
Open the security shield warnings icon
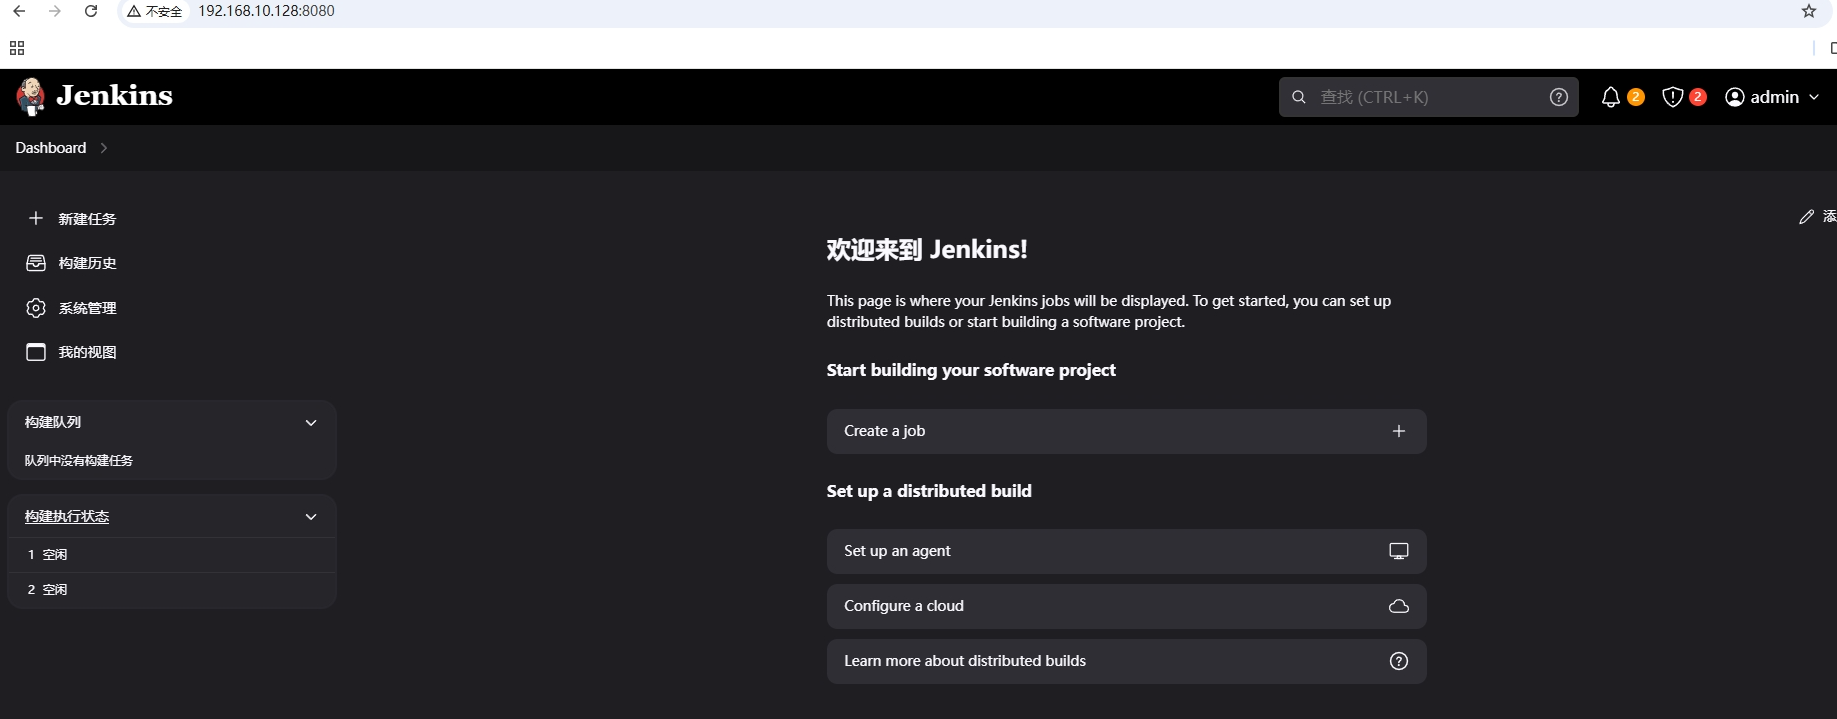point(1672,97)
